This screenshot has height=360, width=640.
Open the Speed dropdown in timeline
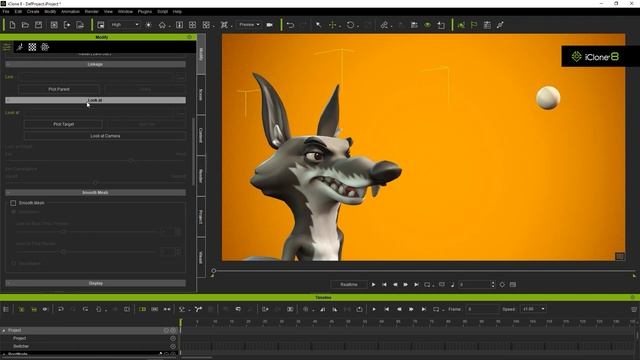tap(533, 309)
